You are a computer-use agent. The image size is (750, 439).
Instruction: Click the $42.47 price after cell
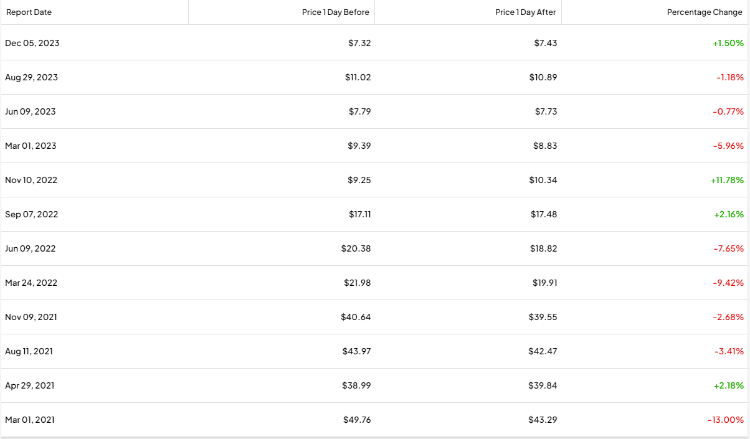tap(543, 351)
